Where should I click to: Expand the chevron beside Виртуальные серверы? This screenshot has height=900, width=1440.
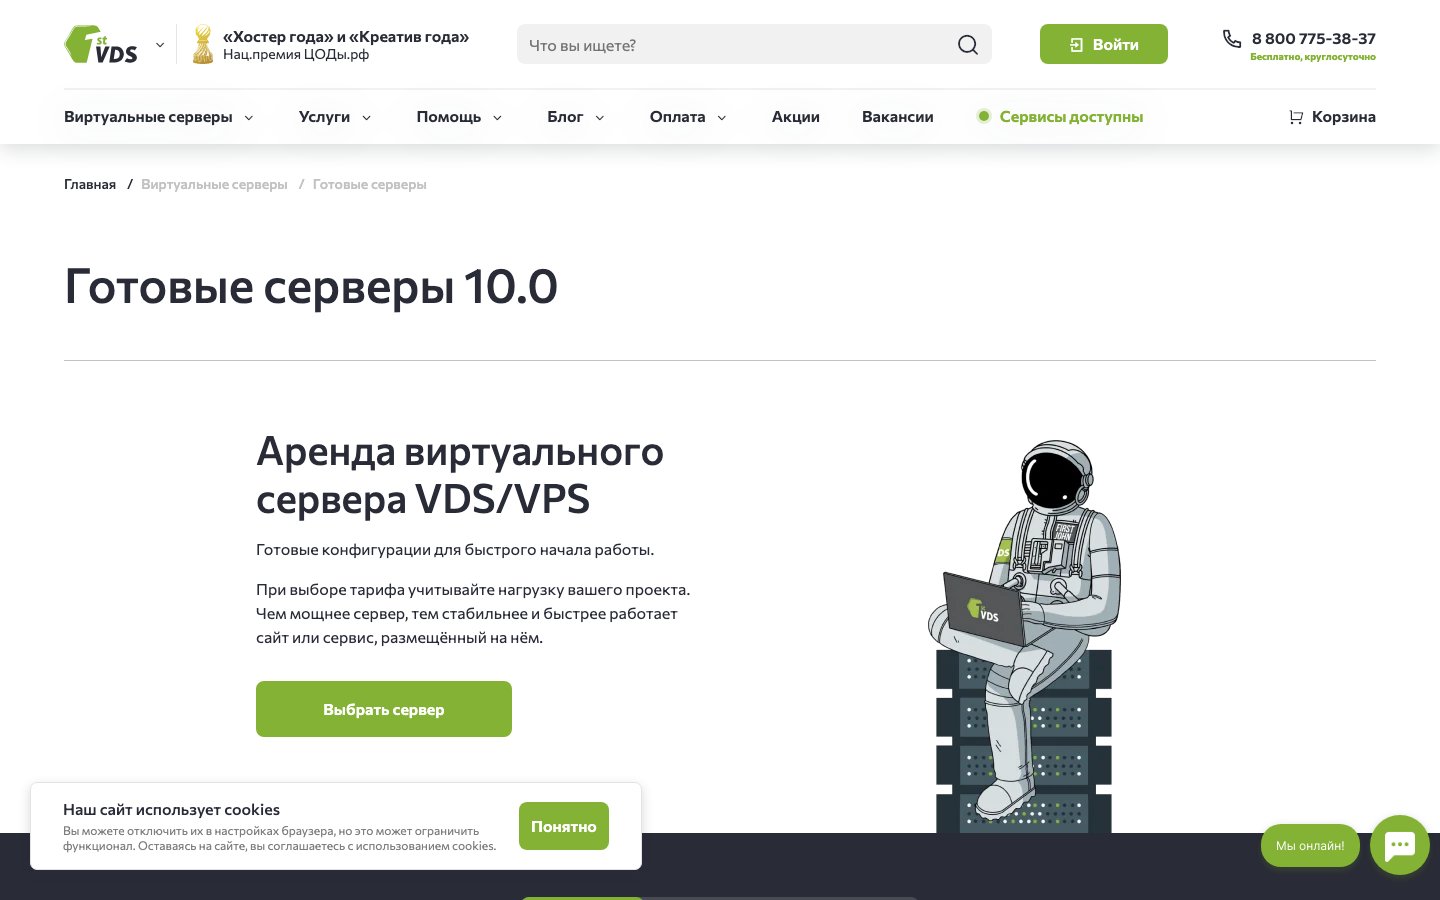[x=249, y=118]
